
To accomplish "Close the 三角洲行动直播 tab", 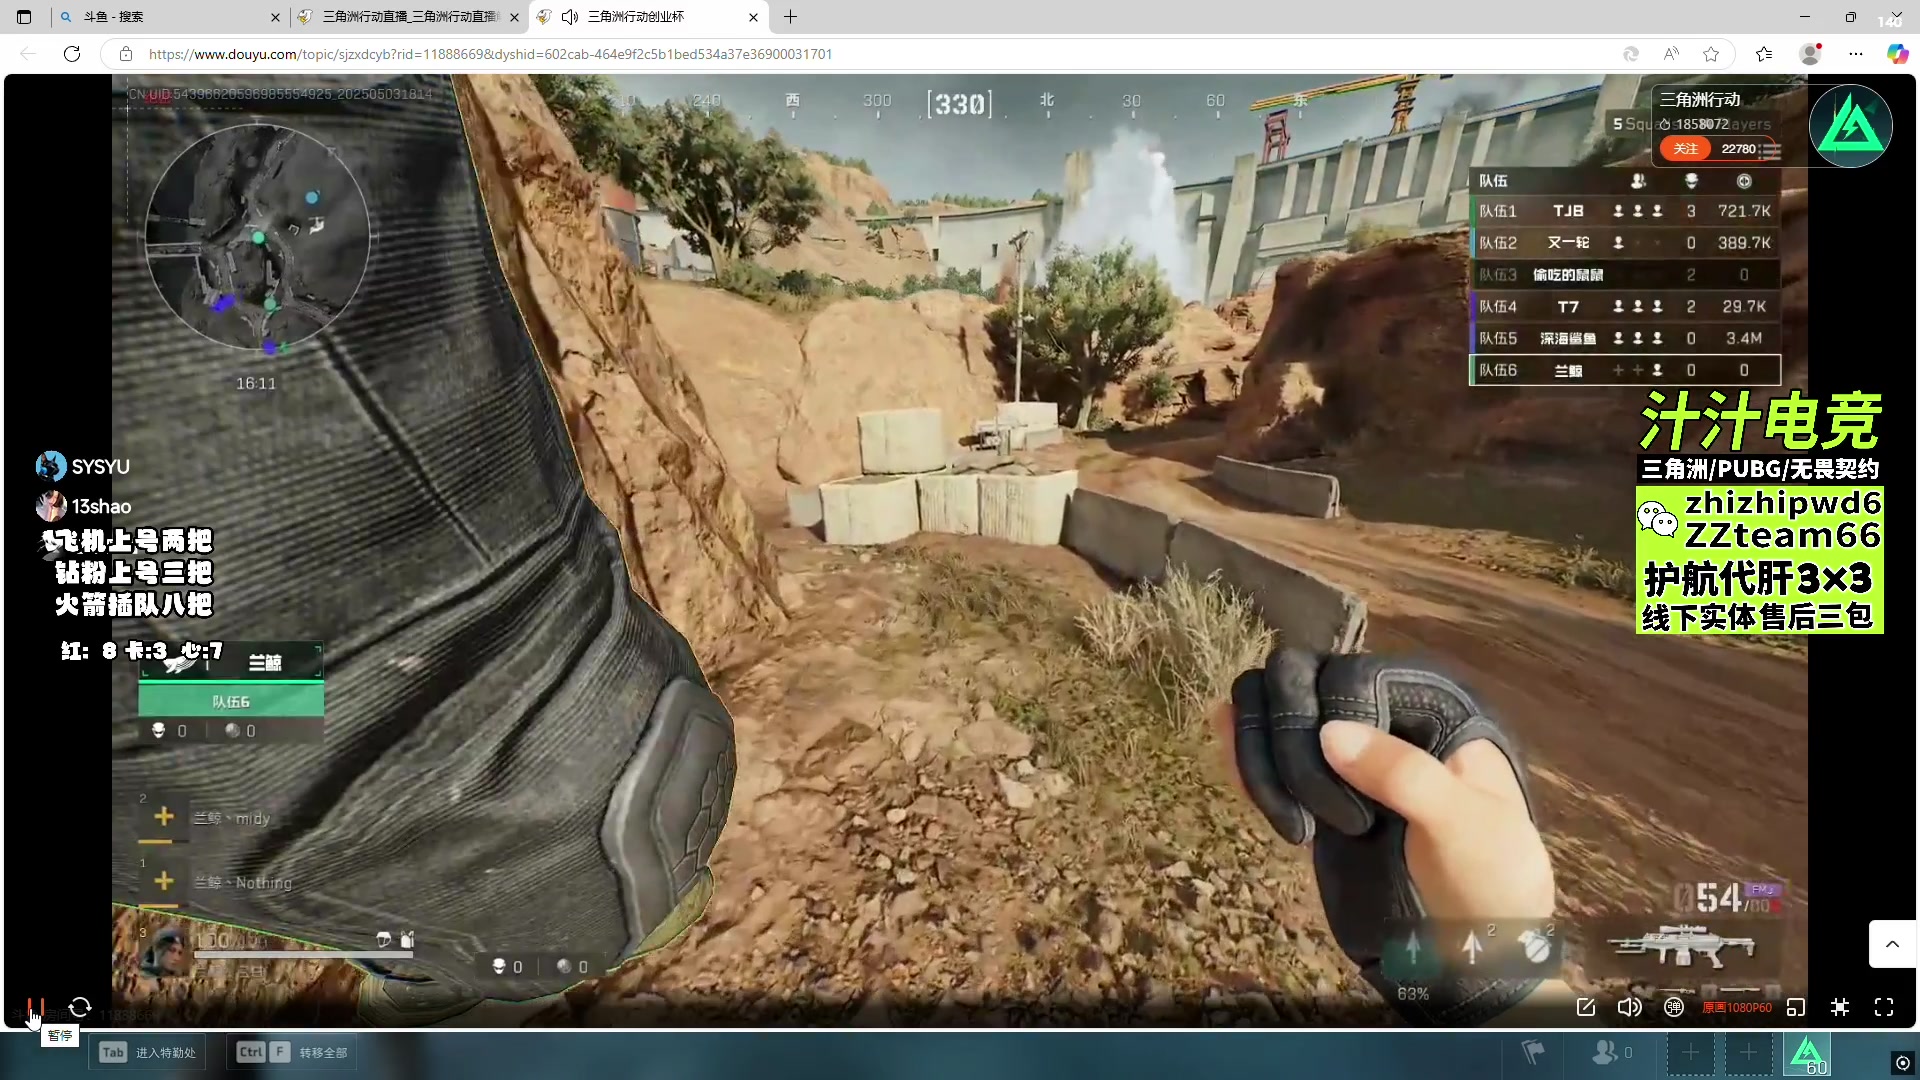I will pyautogui.click(x=514, y=17).
